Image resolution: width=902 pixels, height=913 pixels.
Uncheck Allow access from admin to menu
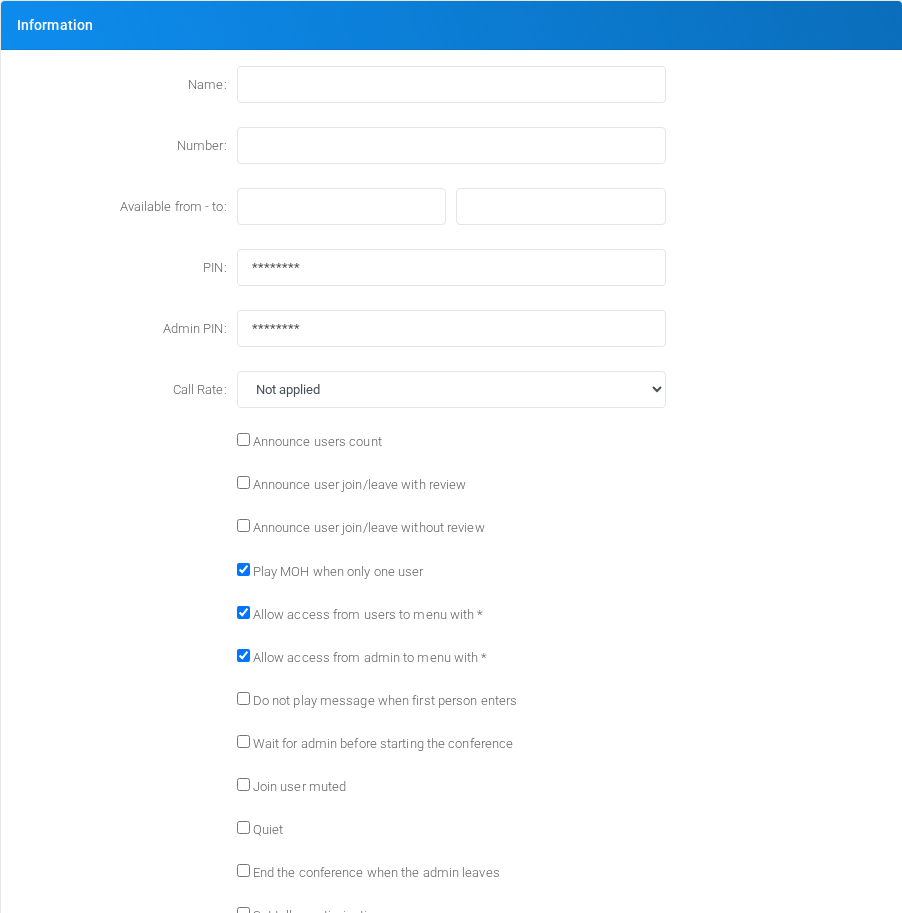pyautogui.click(x=243, y=656)
